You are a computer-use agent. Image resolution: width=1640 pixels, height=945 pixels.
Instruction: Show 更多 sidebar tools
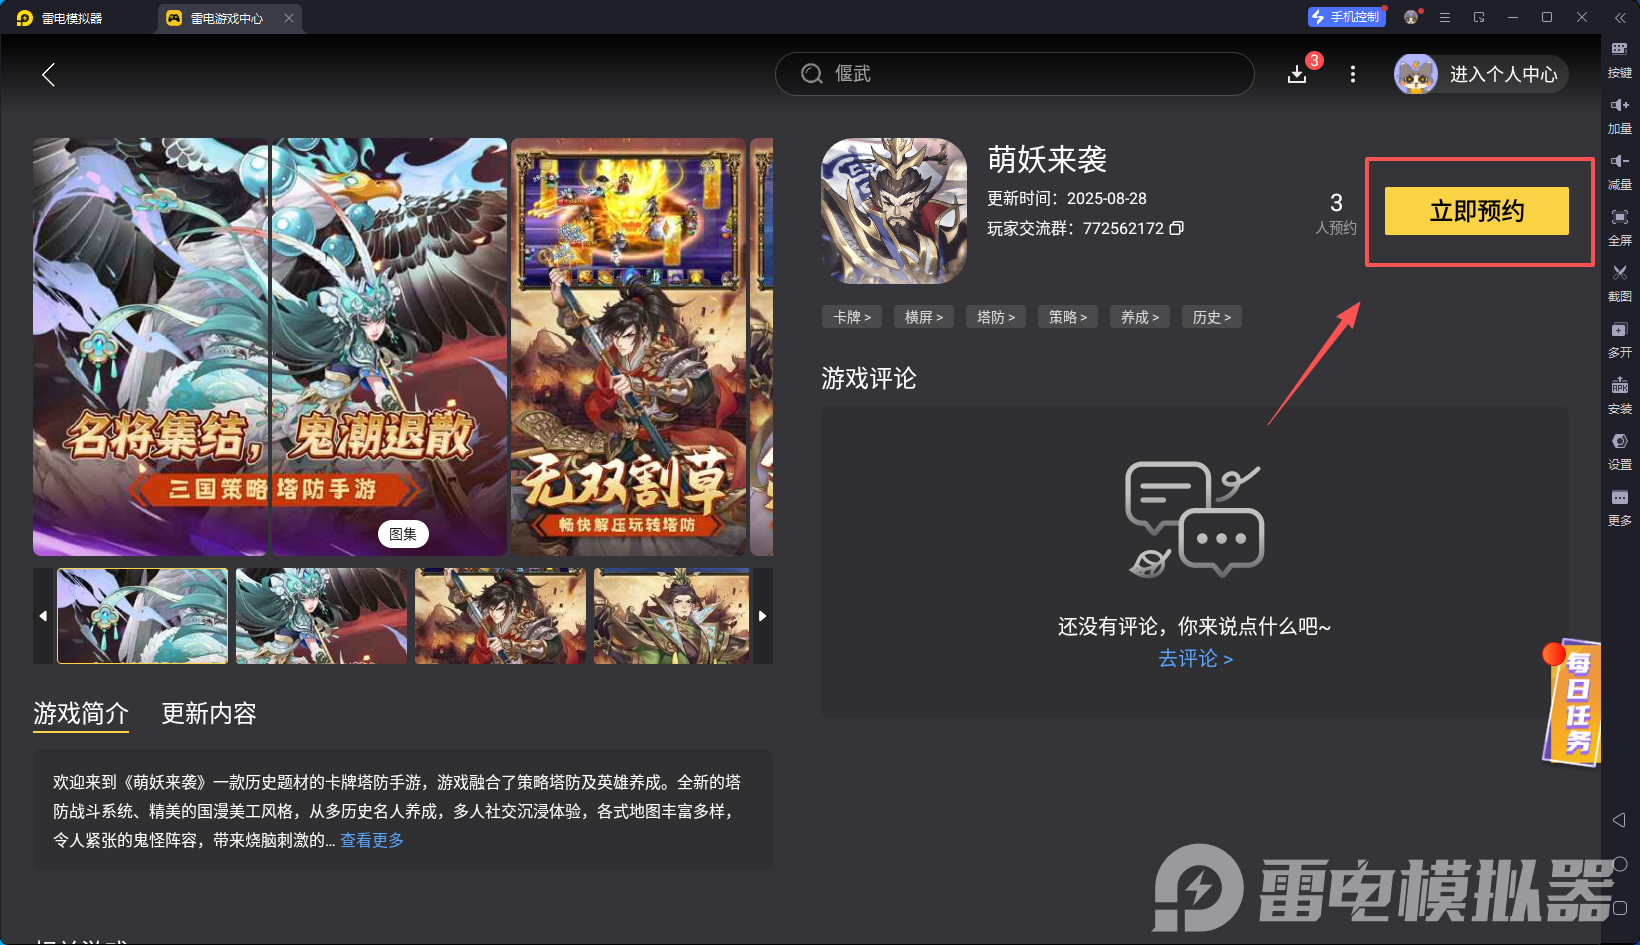tap(1620, 508)
